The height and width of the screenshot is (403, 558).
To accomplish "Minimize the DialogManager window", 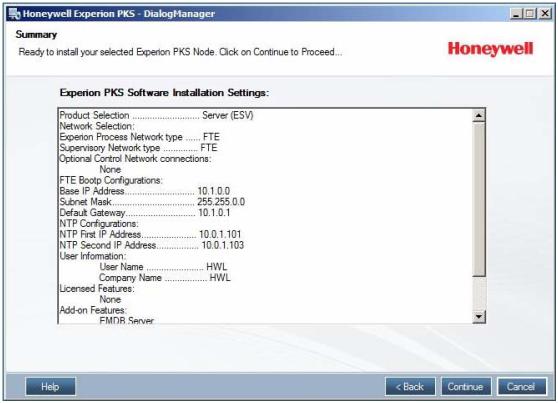I will pyautogui.click(x=516, y=14).
